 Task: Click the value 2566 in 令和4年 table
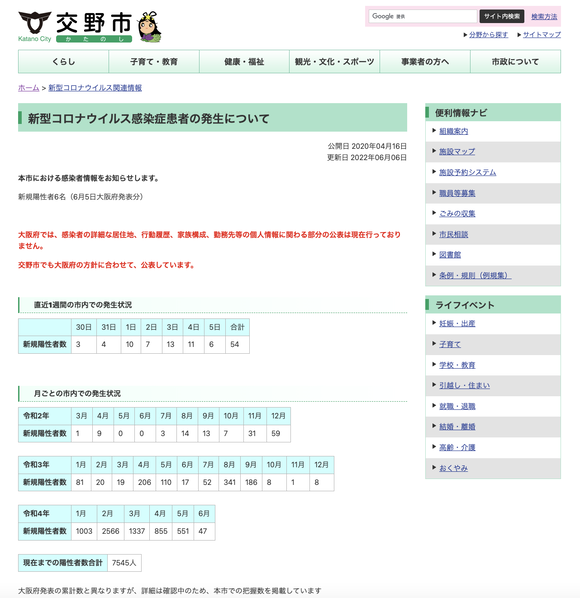(x=111, y=531)
